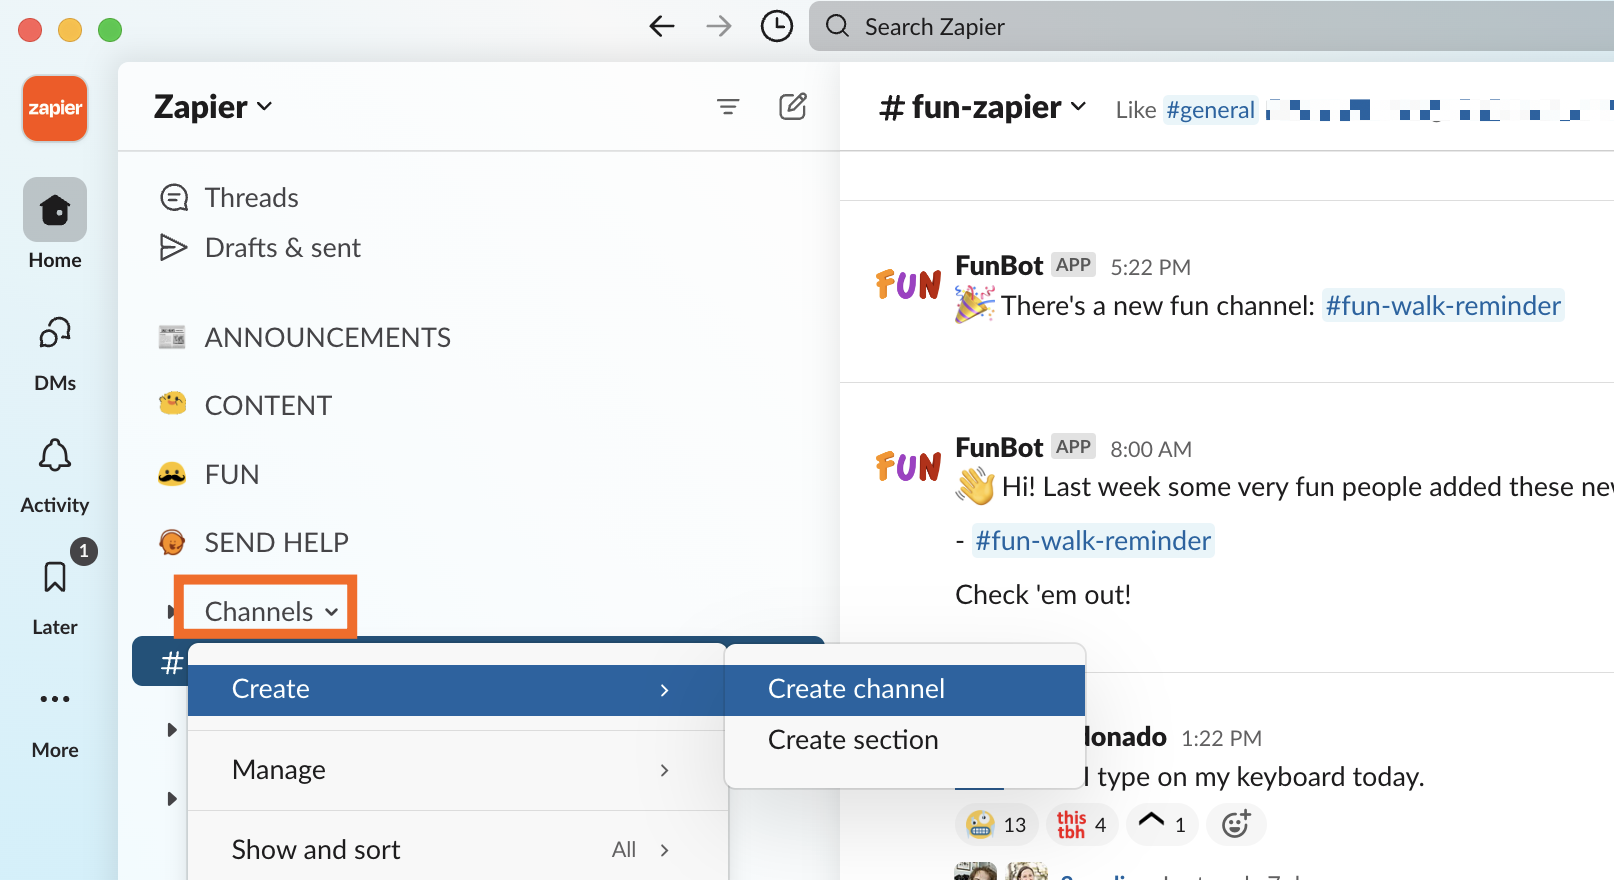The width and height of the screenshot is (1614, 880).
Task: Select the CONTENT section label
Action: click(268, 406)
